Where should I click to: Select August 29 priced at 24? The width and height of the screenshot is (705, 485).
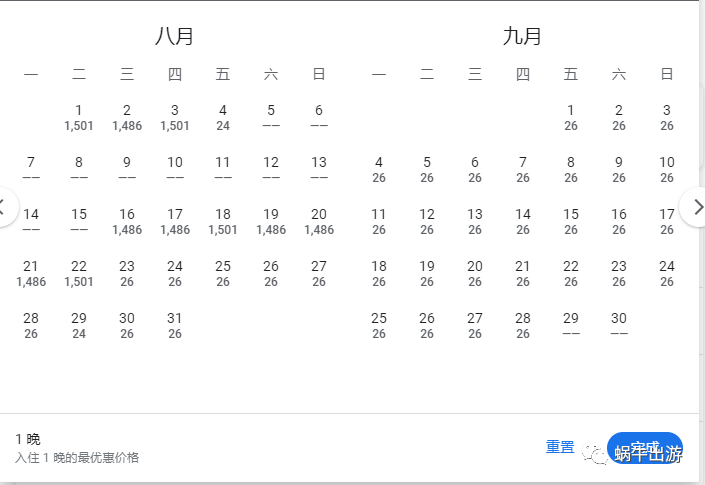tap(79, 326)
